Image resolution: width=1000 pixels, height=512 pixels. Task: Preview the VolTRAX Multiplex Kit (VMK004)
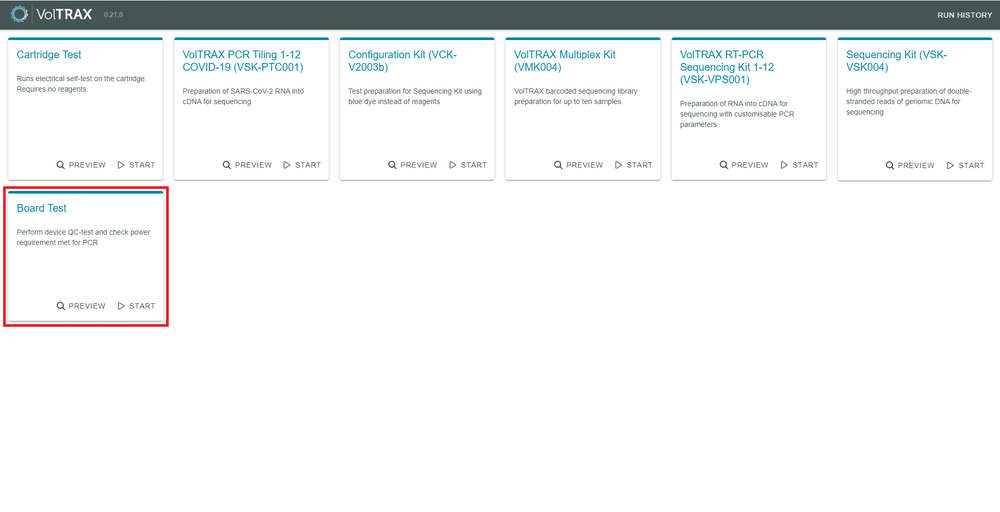tap(578, 165)
